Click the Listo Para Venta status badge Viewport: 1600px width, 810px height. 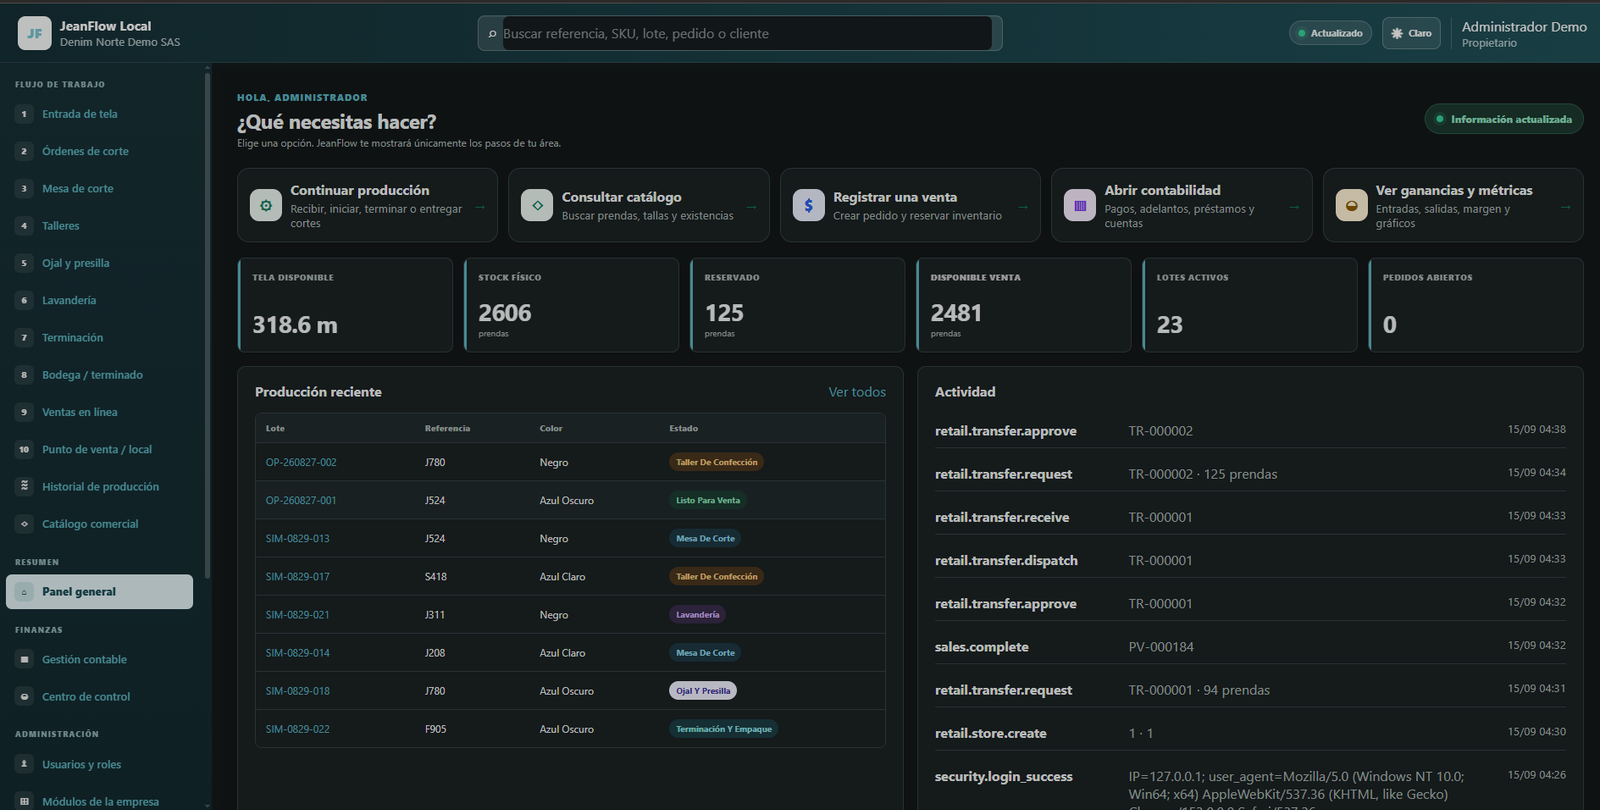(x=708, y=500)
